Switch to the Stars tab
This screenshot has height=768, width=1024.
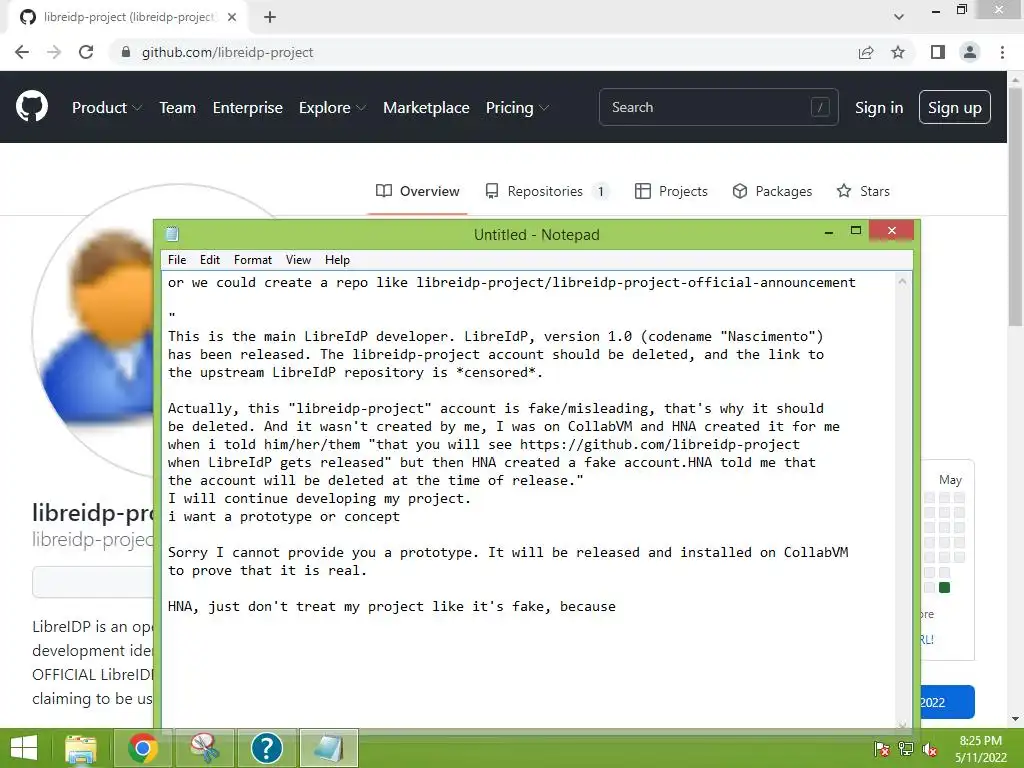[x=863, y=191]
